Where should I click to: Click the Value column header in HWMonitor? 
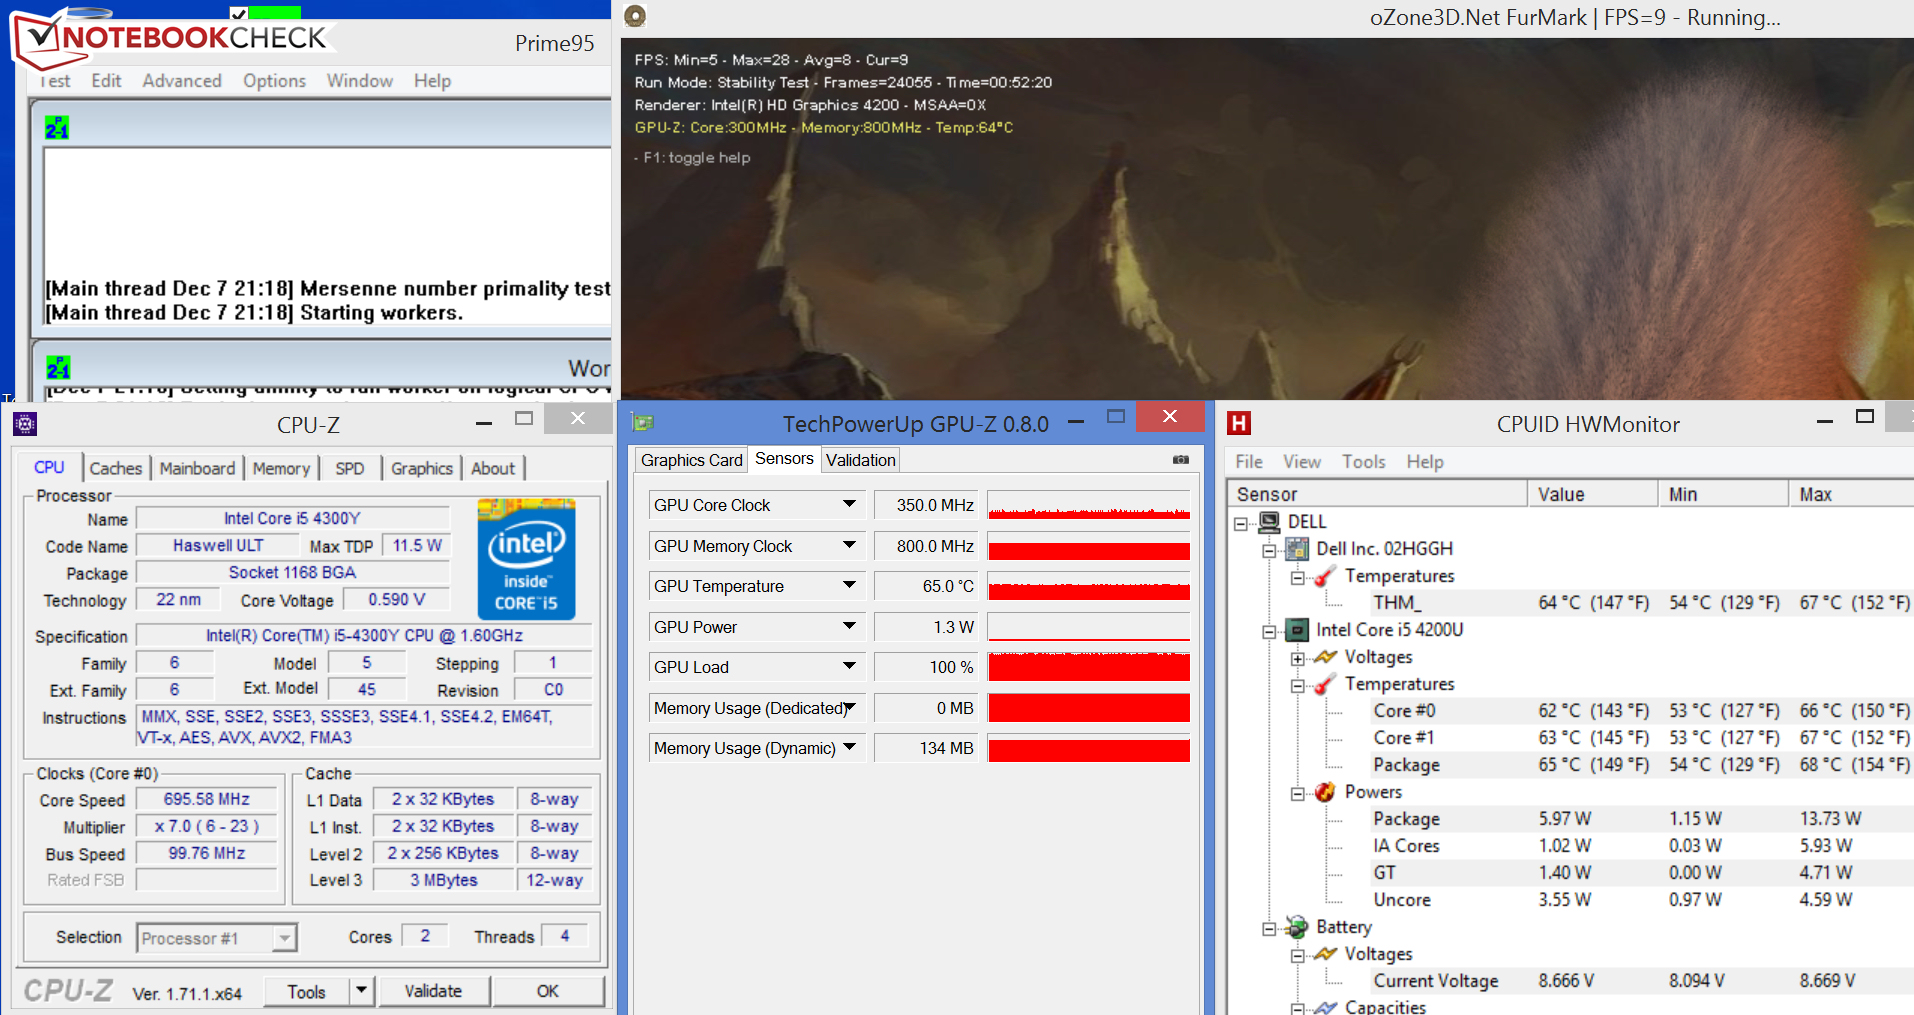click(x=1592, y=494)
